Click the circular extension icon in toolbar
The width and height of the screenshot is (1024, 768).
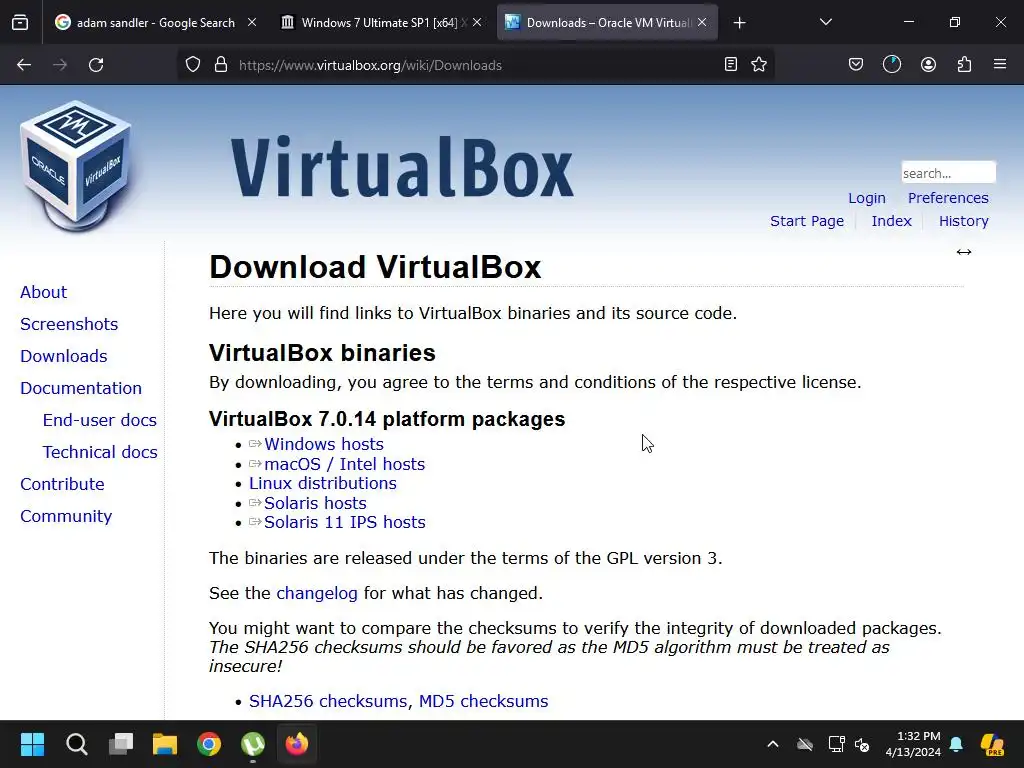[x=892, y=64]
